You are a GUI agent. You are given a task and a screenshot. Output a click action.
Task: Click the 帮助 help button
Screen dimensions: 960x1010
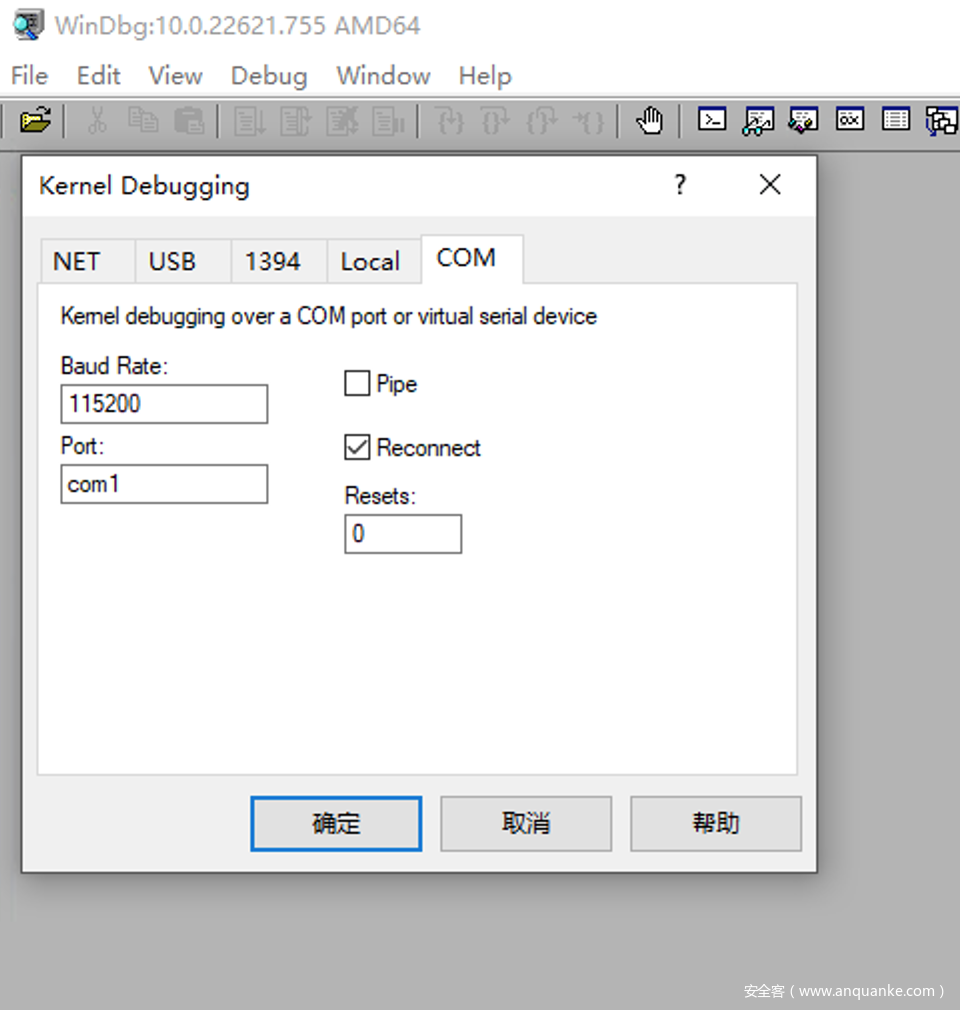(716, 823)
